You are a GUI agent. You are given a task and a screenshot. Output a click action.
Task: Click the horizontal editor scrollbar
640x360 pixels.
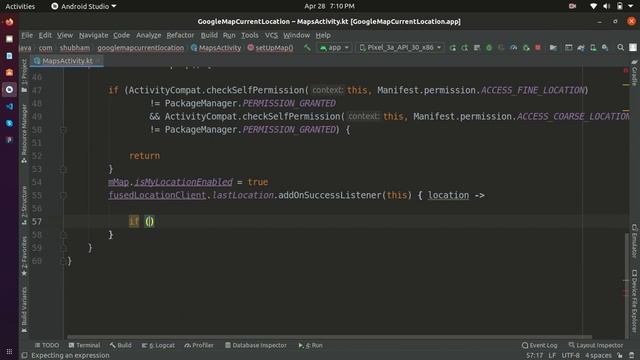click(x=329, y=337)
